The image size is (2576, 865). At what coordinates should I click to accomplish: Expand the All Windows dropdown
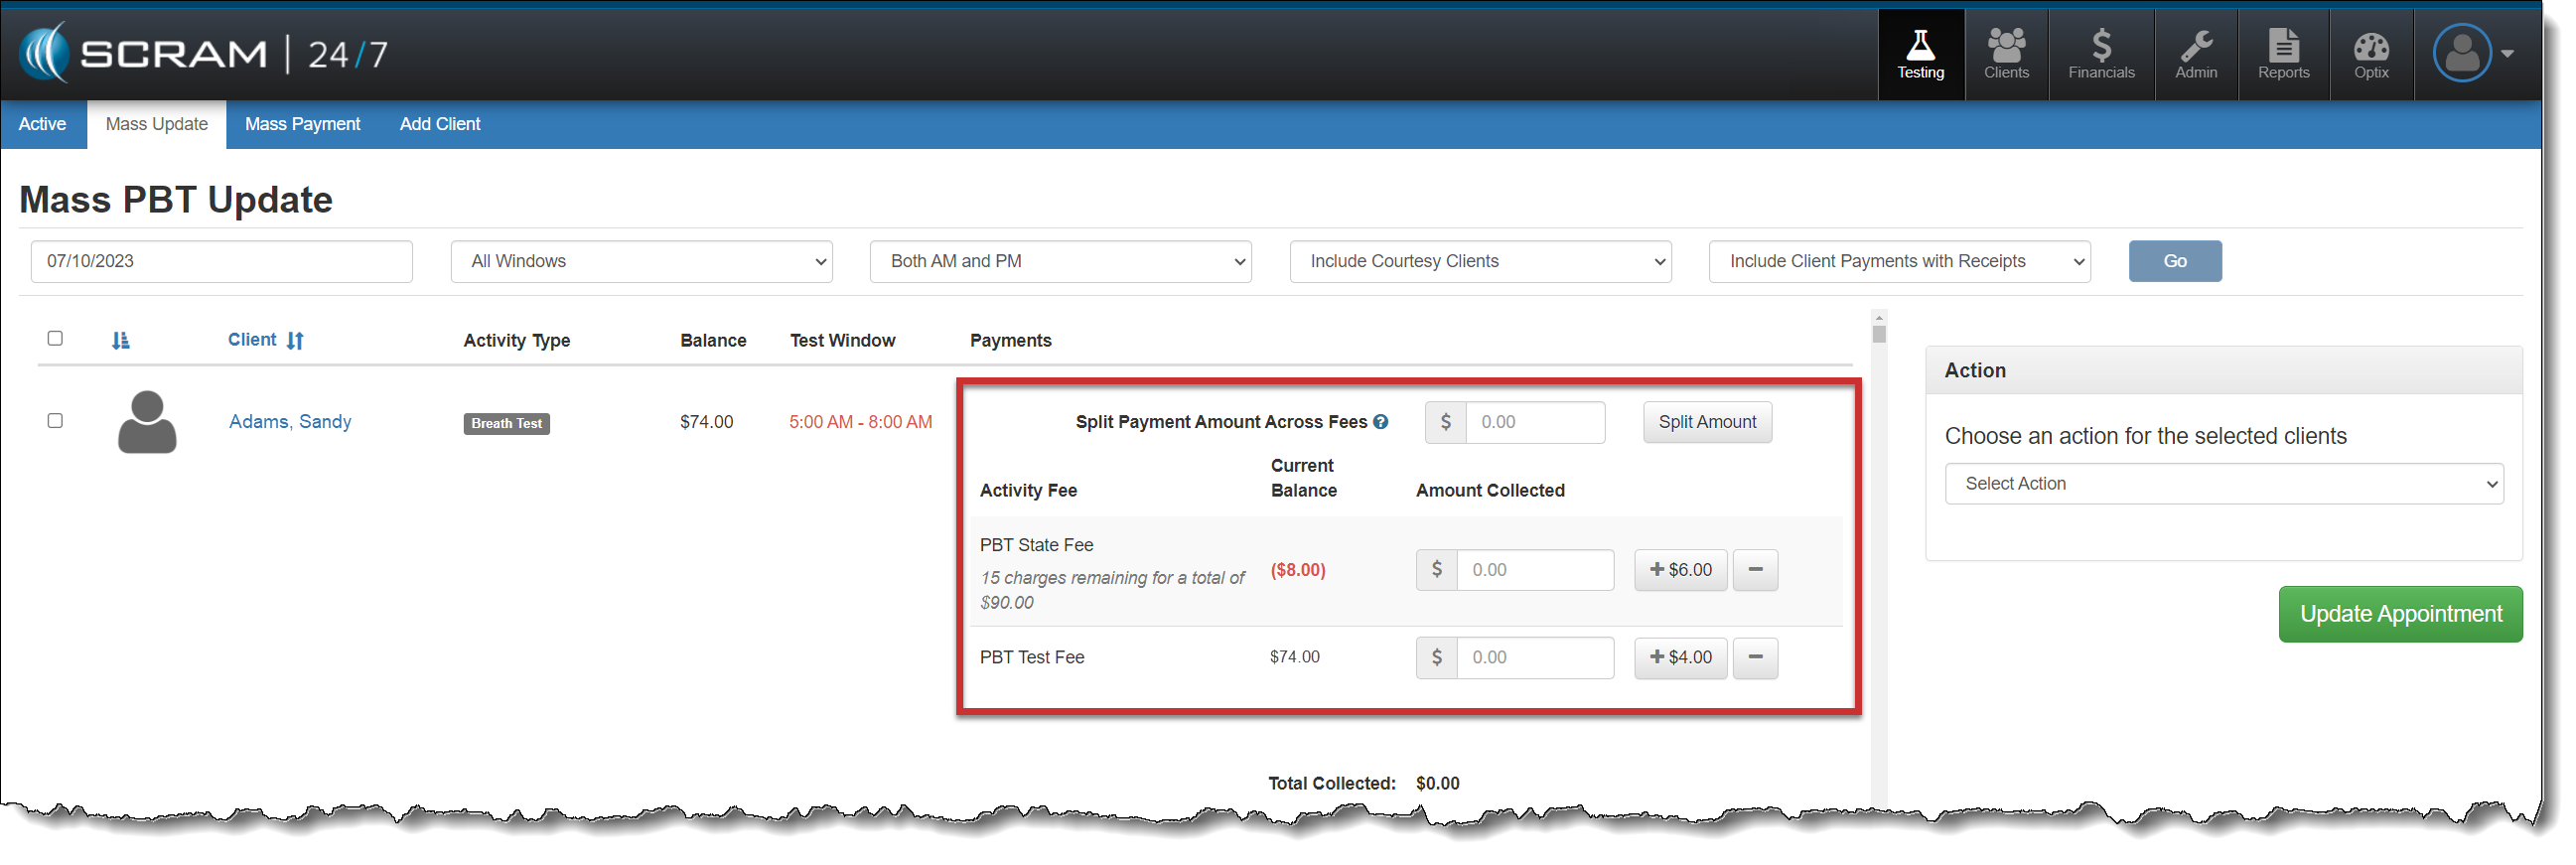(x=641, y=262)
